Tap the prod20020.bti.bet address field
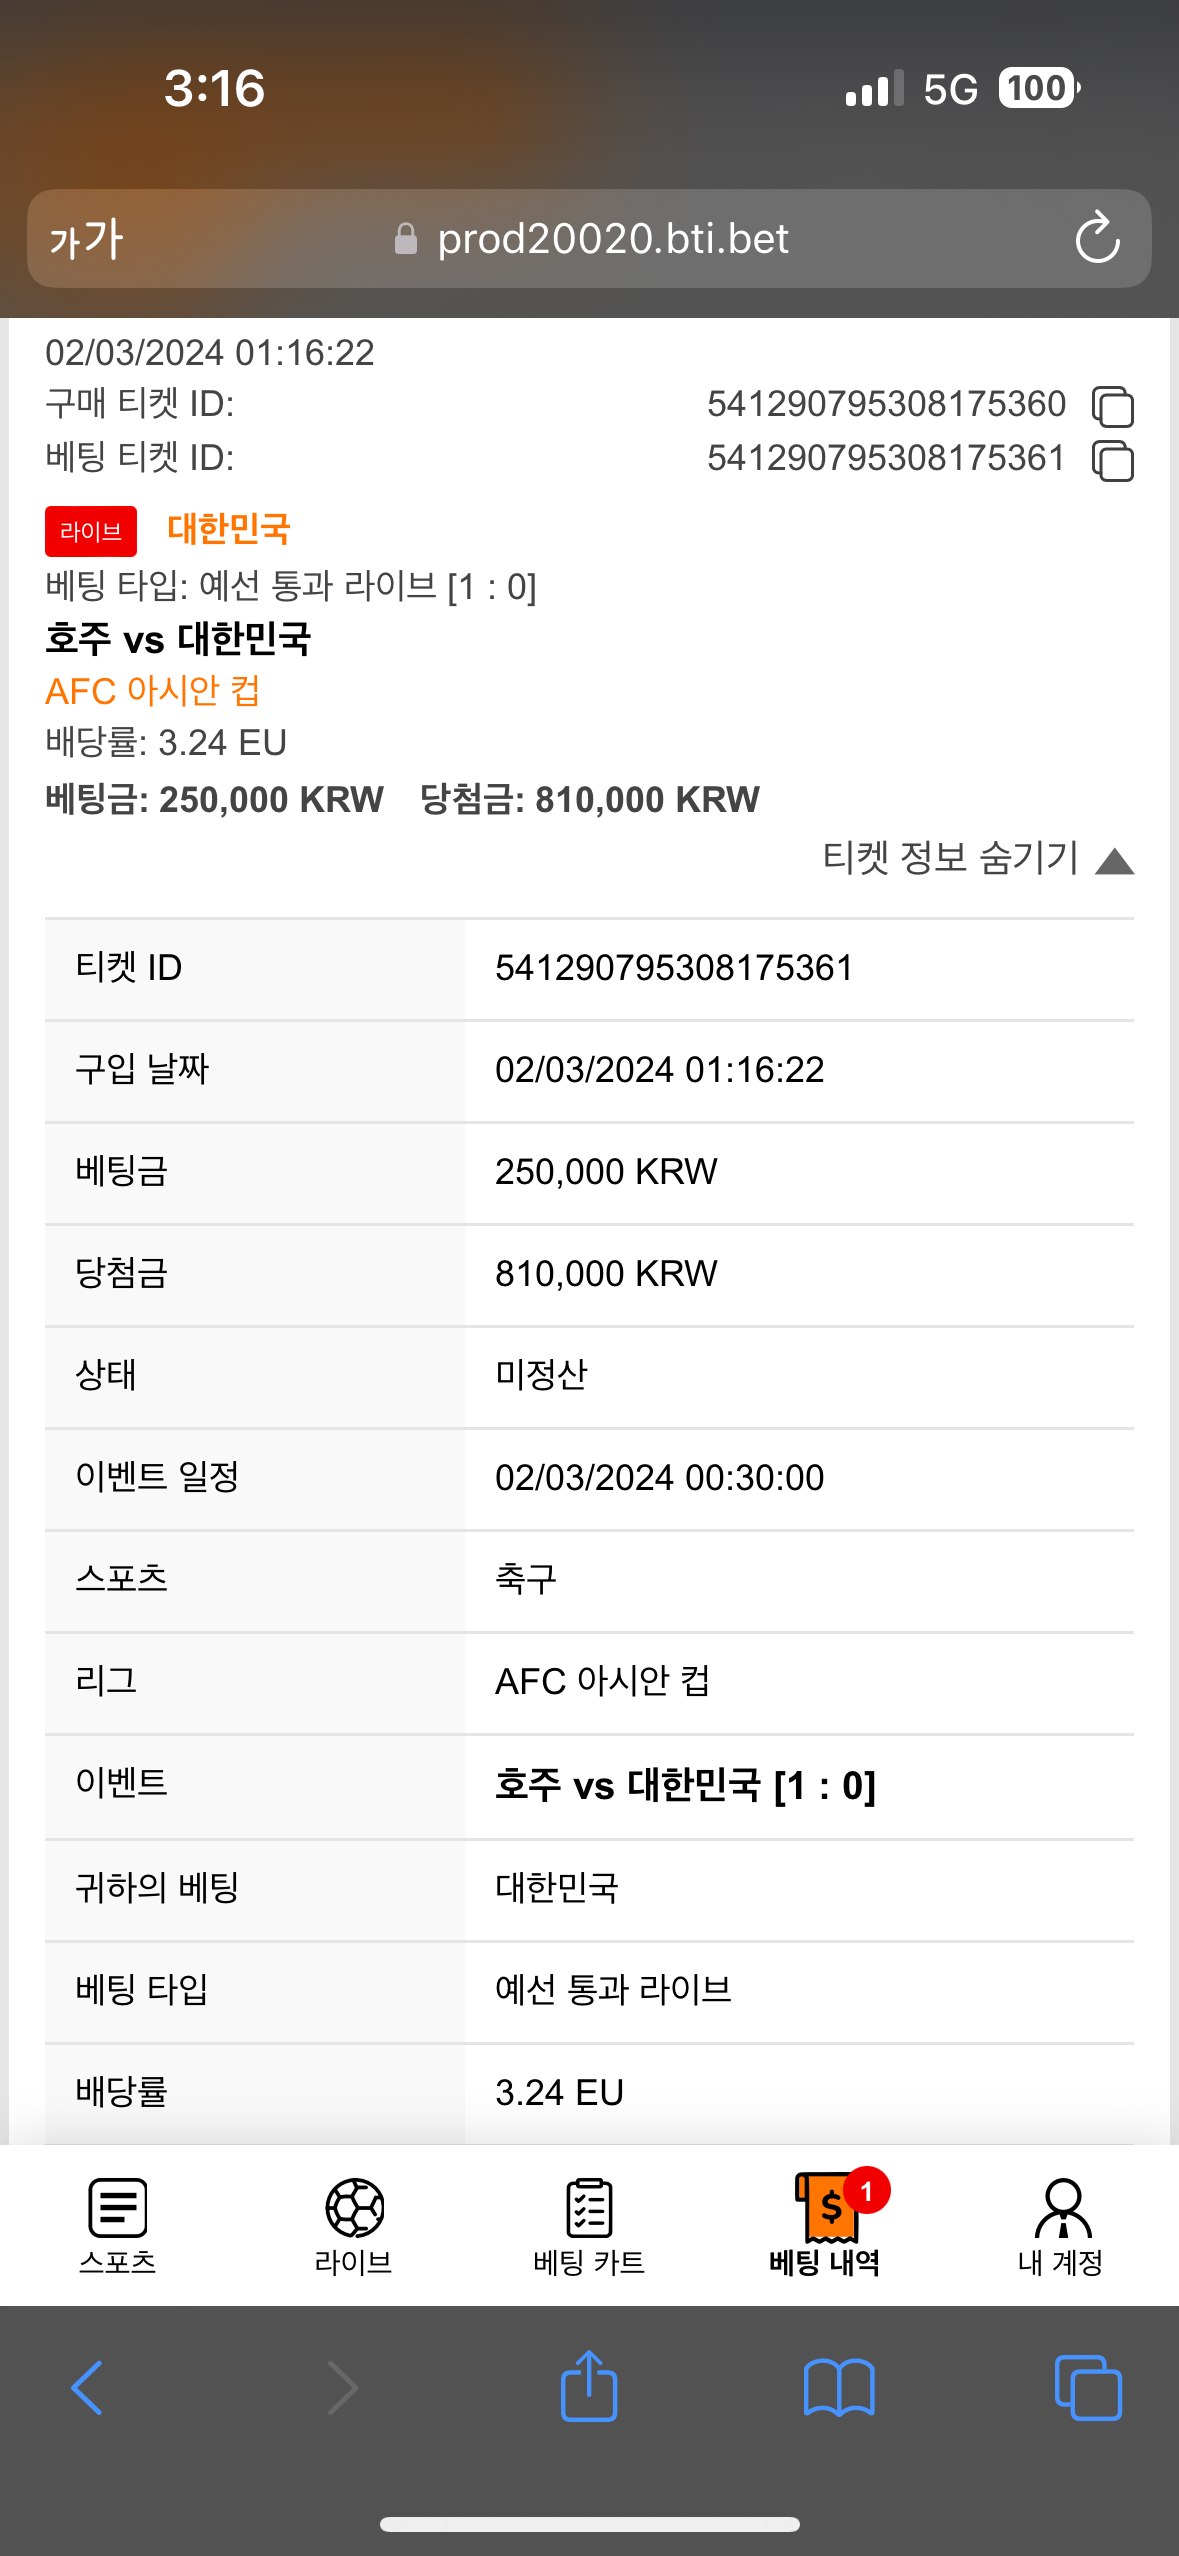The height and width of the screenshot is (2556, 1179). coord(590,239)
